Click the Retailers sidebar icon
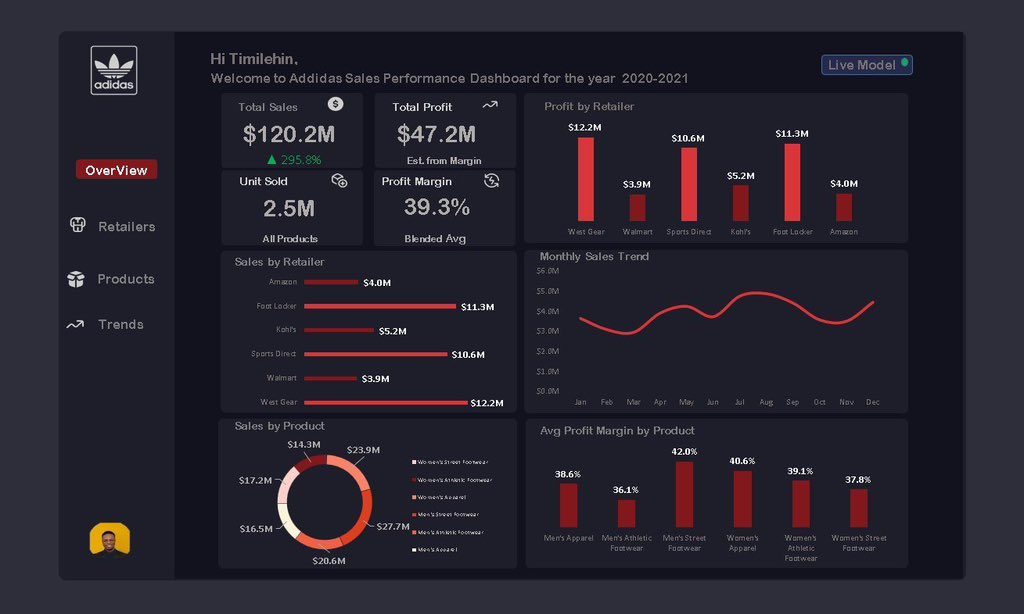Viewport: 1024px width, 614px height. click(x=78, y=225)
